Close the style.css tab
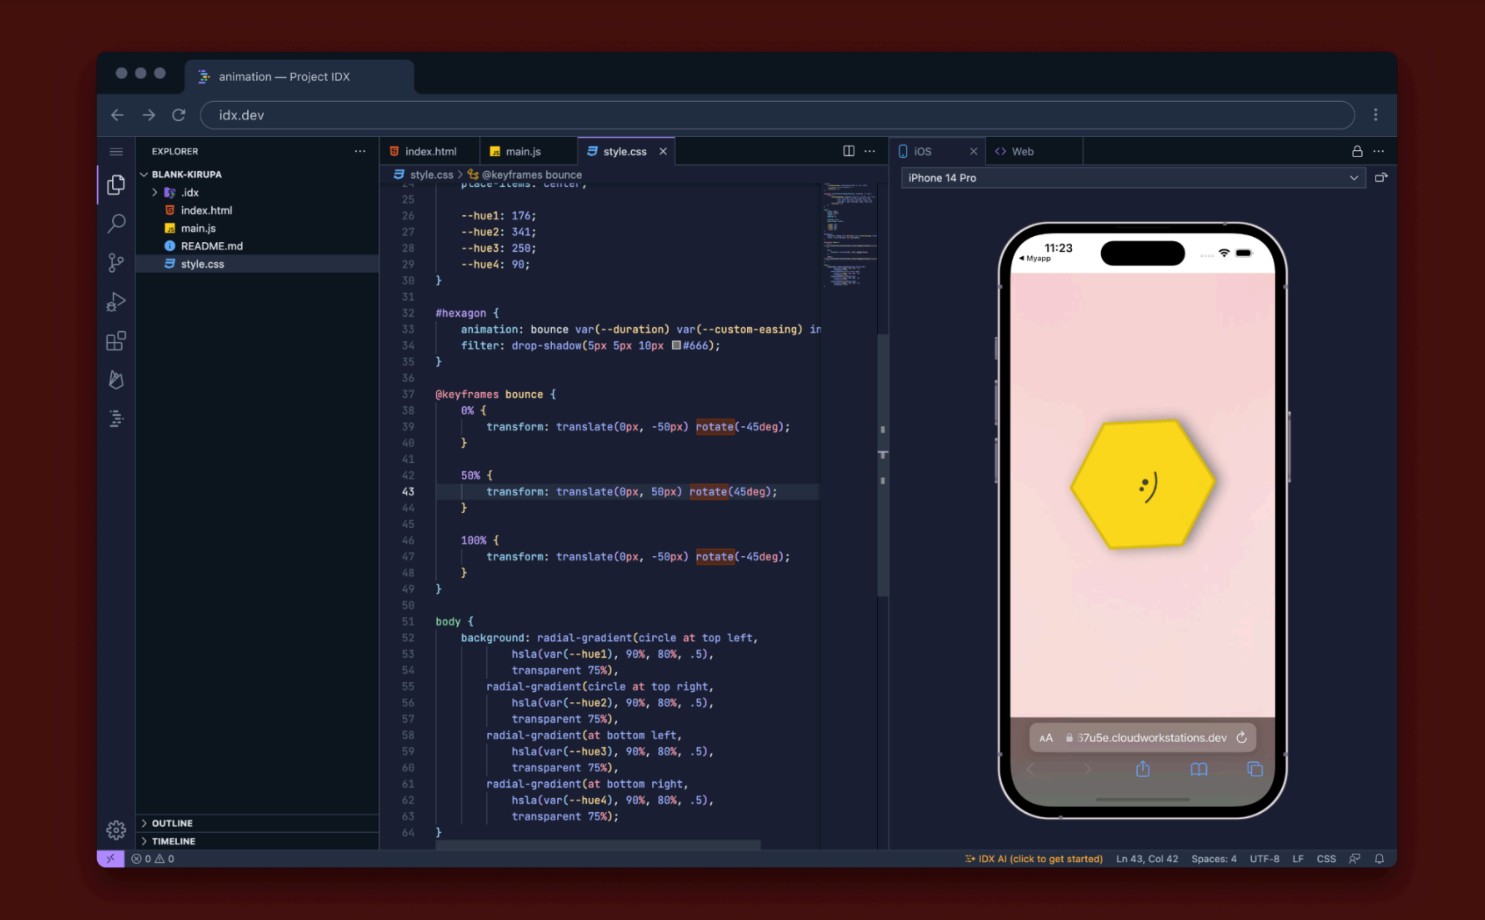Viewport: 1485px width, 920px height. tap(662, 151)
